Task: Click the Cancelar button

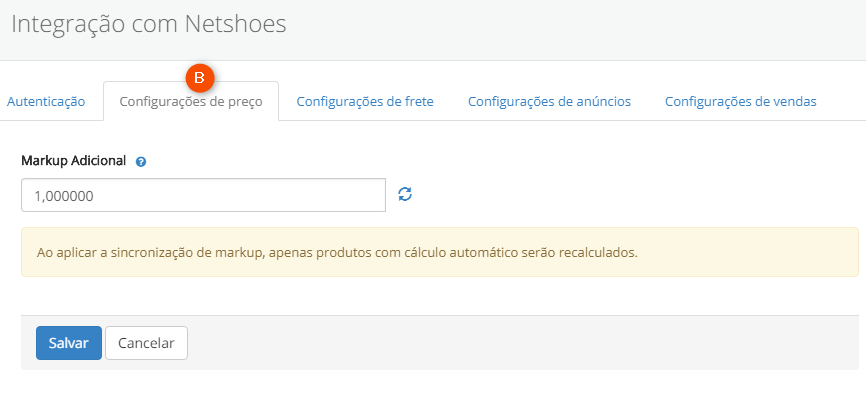Action: pos(146,343)
